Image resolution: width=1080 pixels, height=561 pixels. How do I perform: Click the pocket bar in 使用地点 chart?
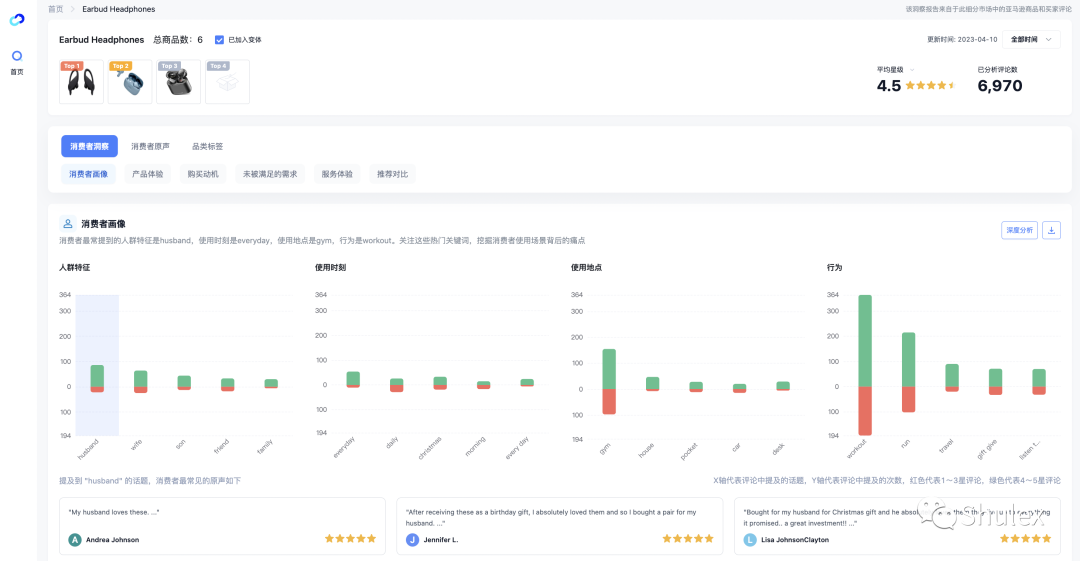tap(696, 387)
